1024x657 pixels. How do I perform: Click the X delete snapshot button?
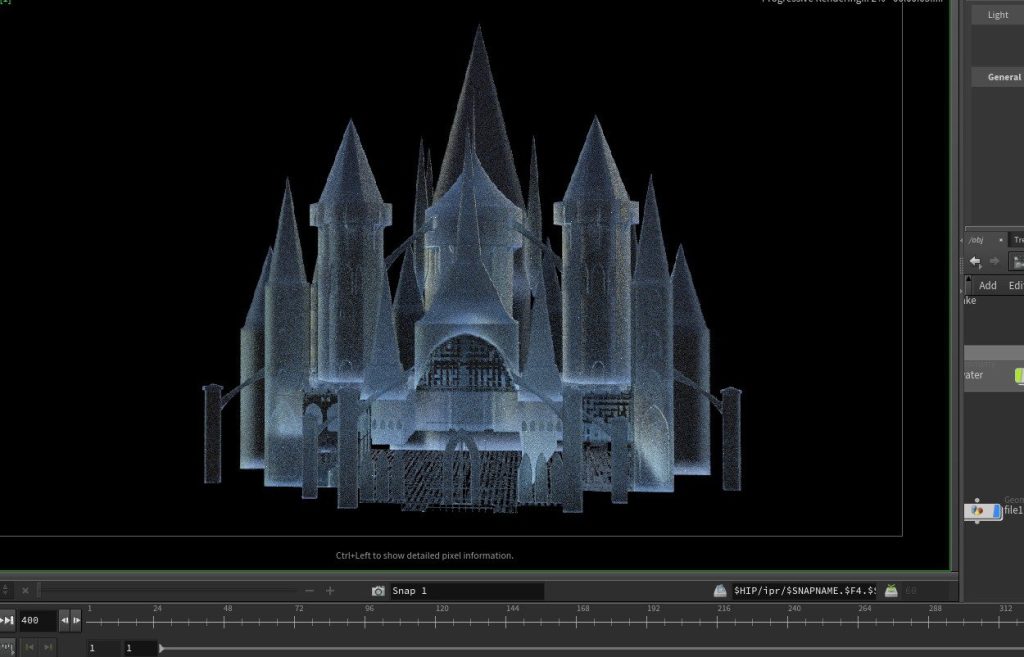click(x=25, y=591)
